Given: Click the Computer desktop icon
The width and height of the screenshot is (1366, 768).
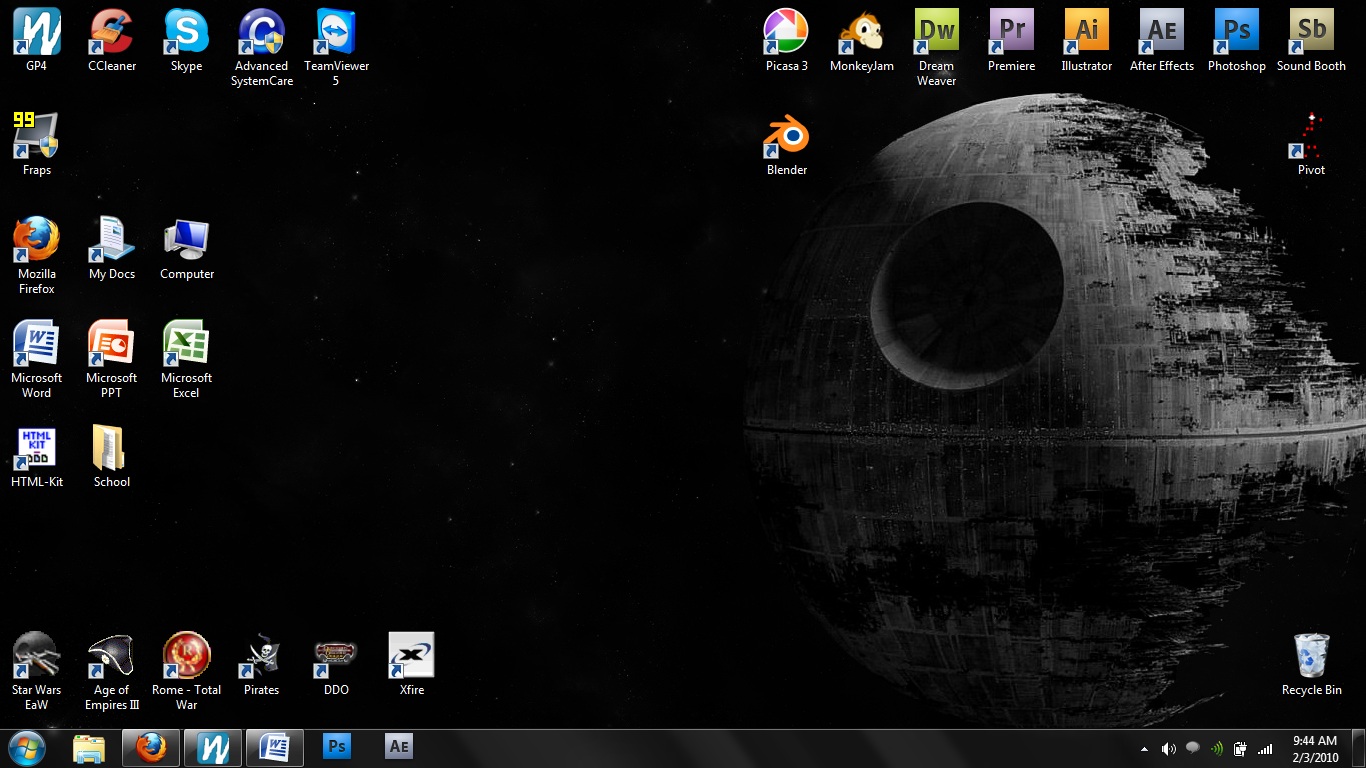Looking at the screenshot, I should pos(187,249).
